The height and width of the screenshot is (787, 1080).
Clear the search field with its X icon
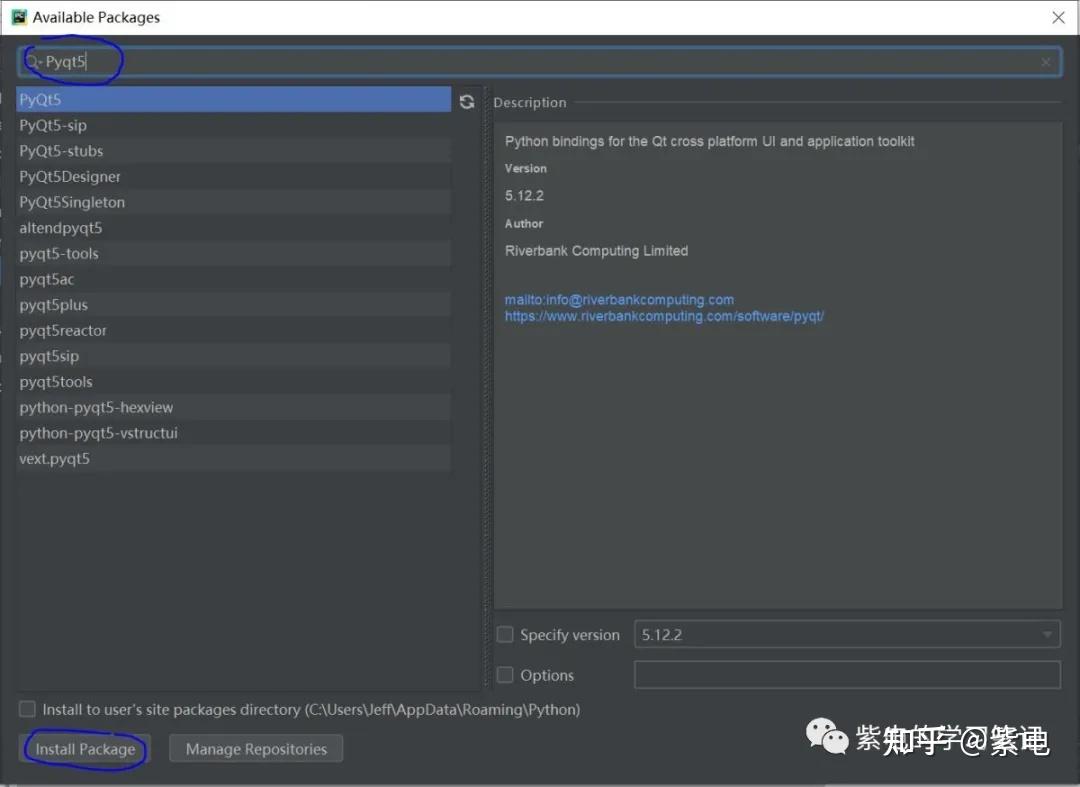tap(1046, 61)
